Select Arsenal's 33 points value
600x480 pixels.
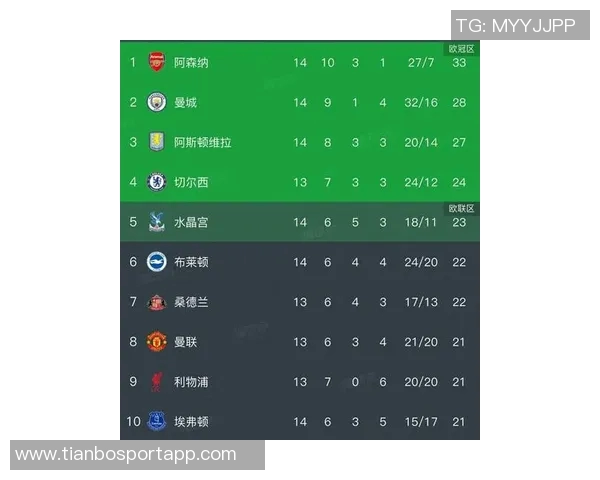coord(460,63)
